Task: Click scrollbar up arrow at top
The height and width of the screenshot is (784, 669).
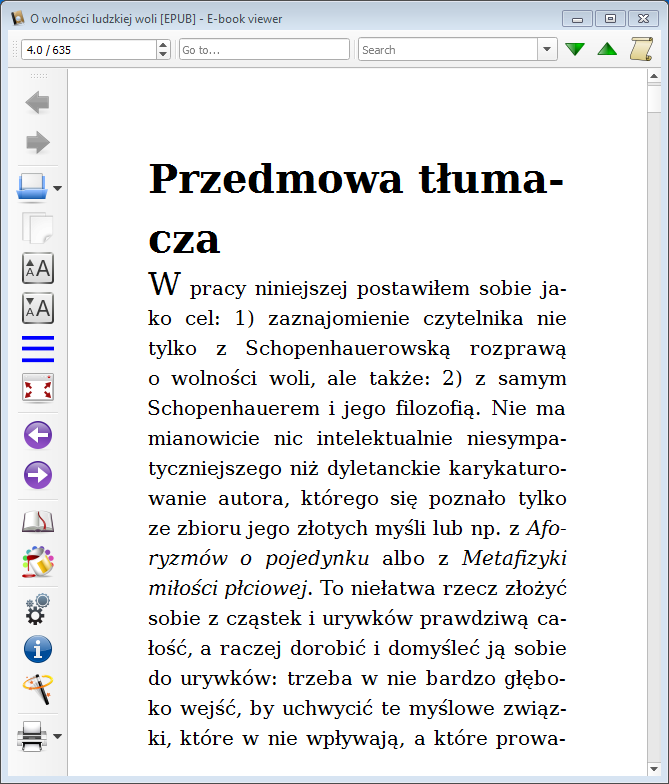Action: (x=654, y=76)
